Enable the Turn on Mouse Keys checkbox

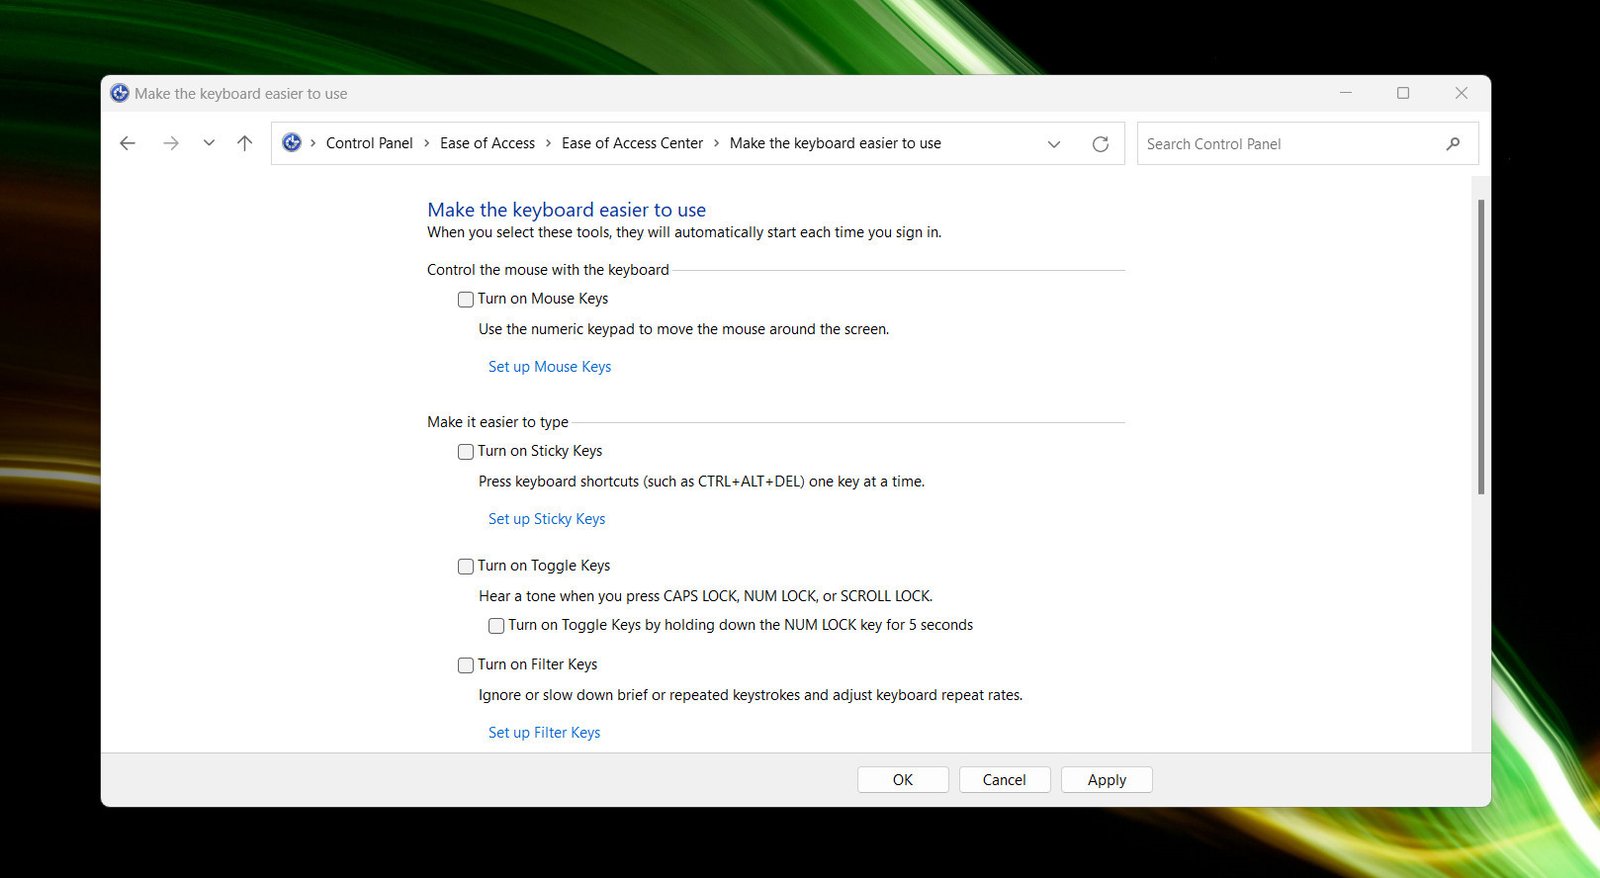(466, 299)
